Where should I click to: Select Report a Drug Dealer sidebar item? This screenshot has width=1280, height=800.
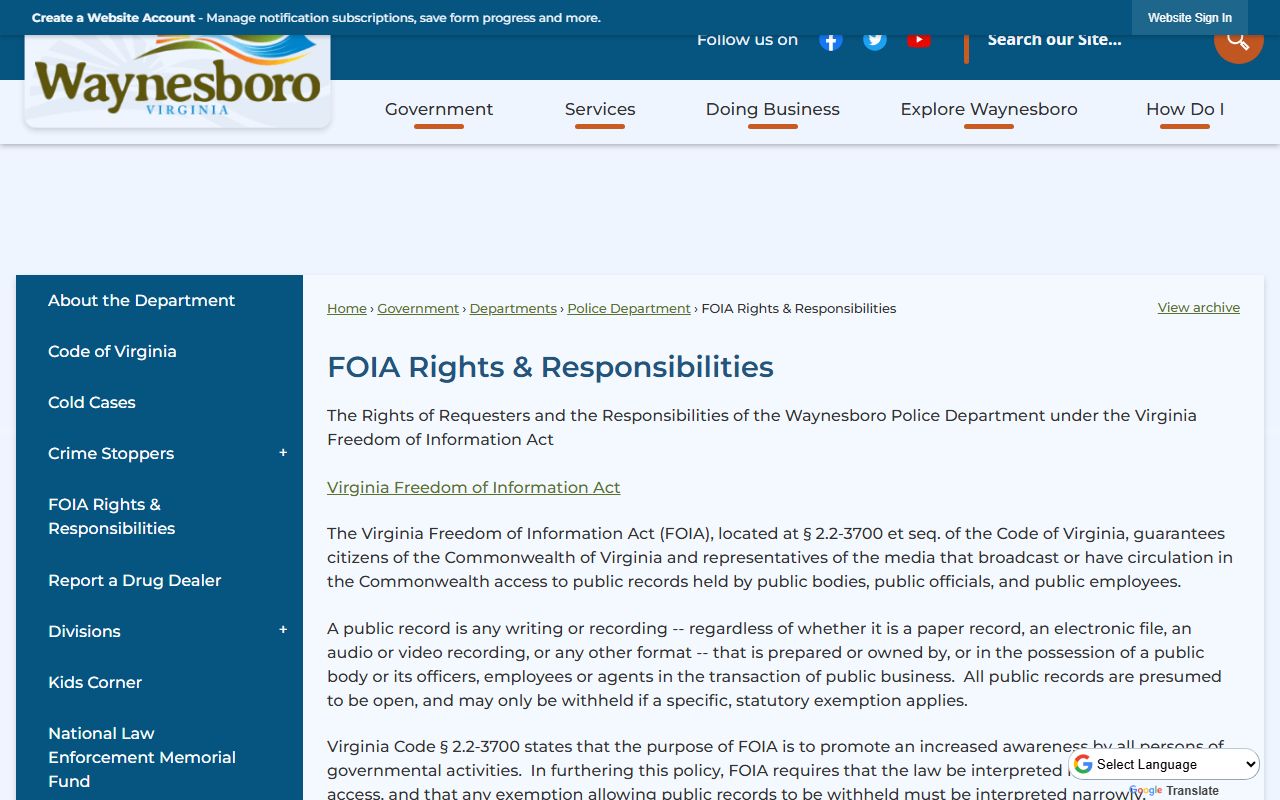click(x=134, y=580)
